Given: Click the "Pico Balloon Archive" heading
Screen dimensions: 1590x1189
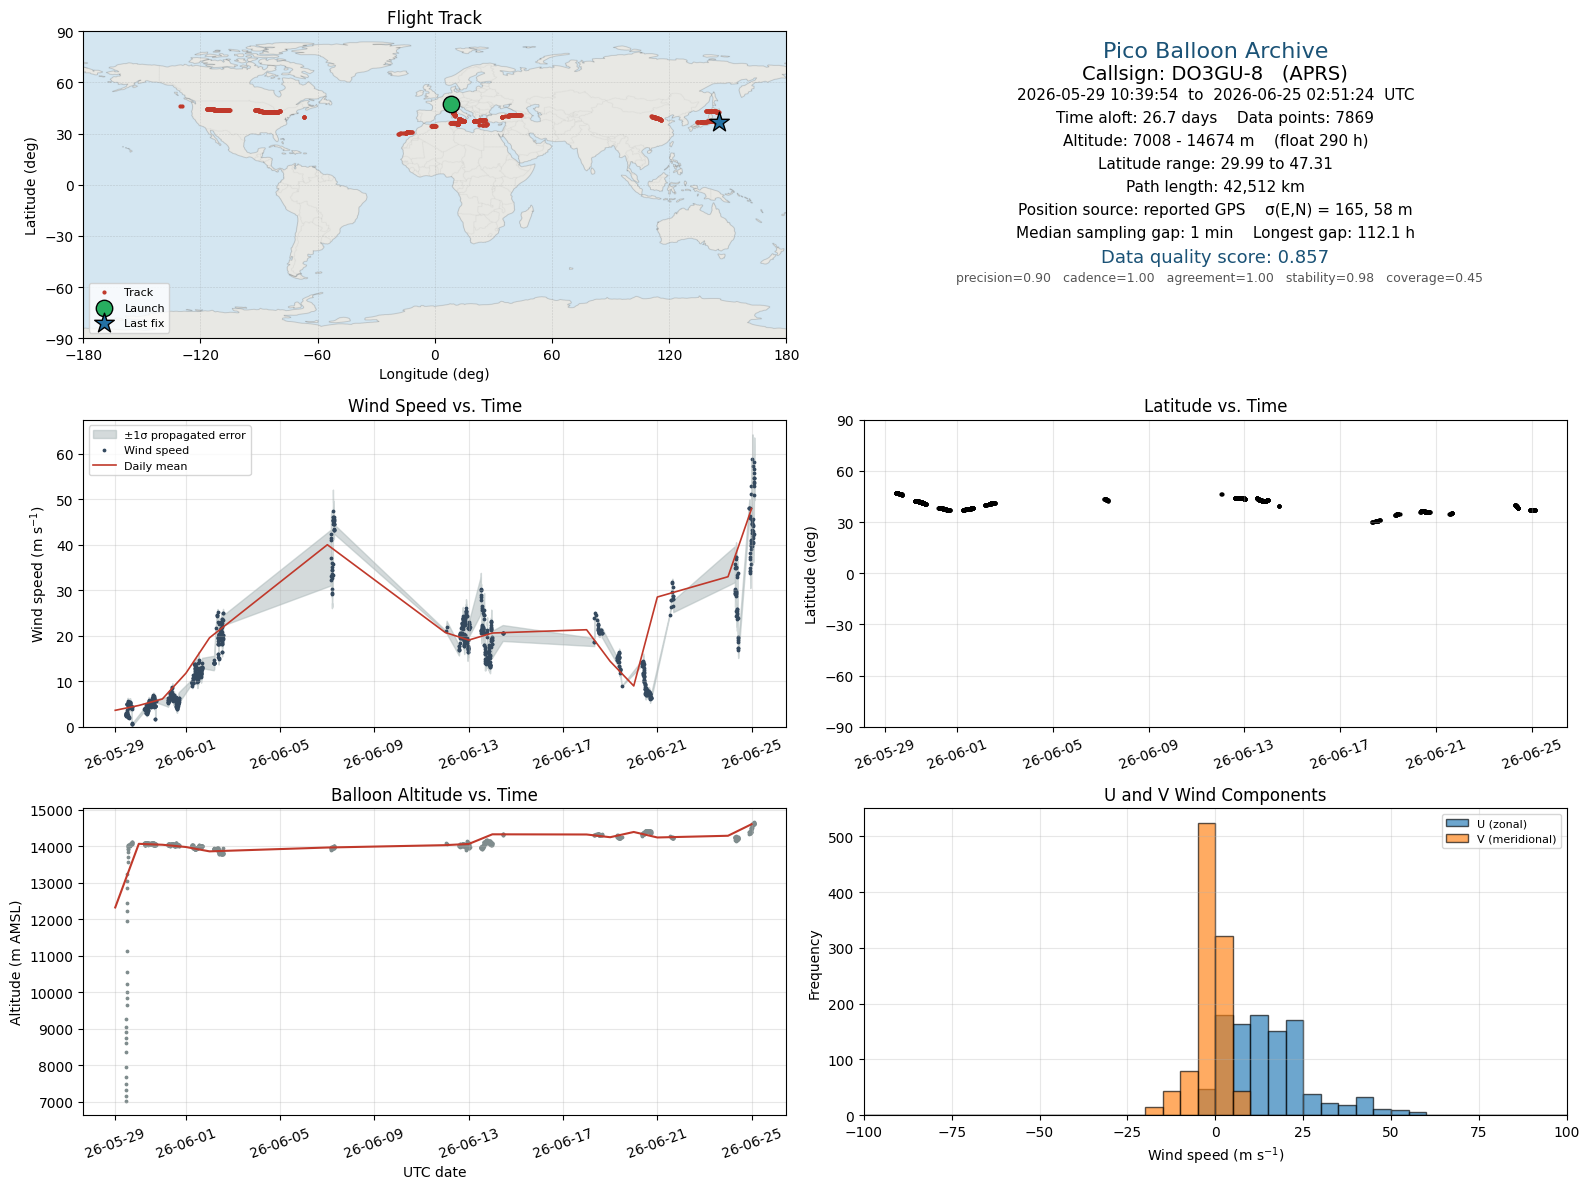Looking at the screenshot, I should pyautogui.click(x=1215, y=51).
